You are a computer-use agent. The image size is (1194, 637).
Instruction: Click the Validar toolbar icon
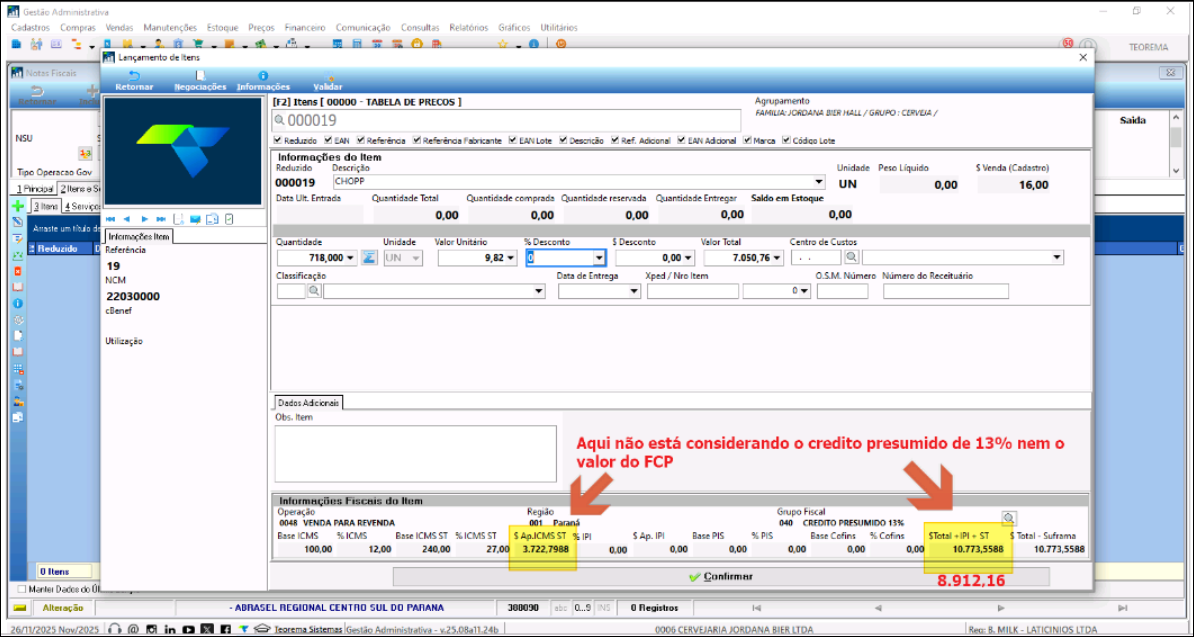[328, 76]
